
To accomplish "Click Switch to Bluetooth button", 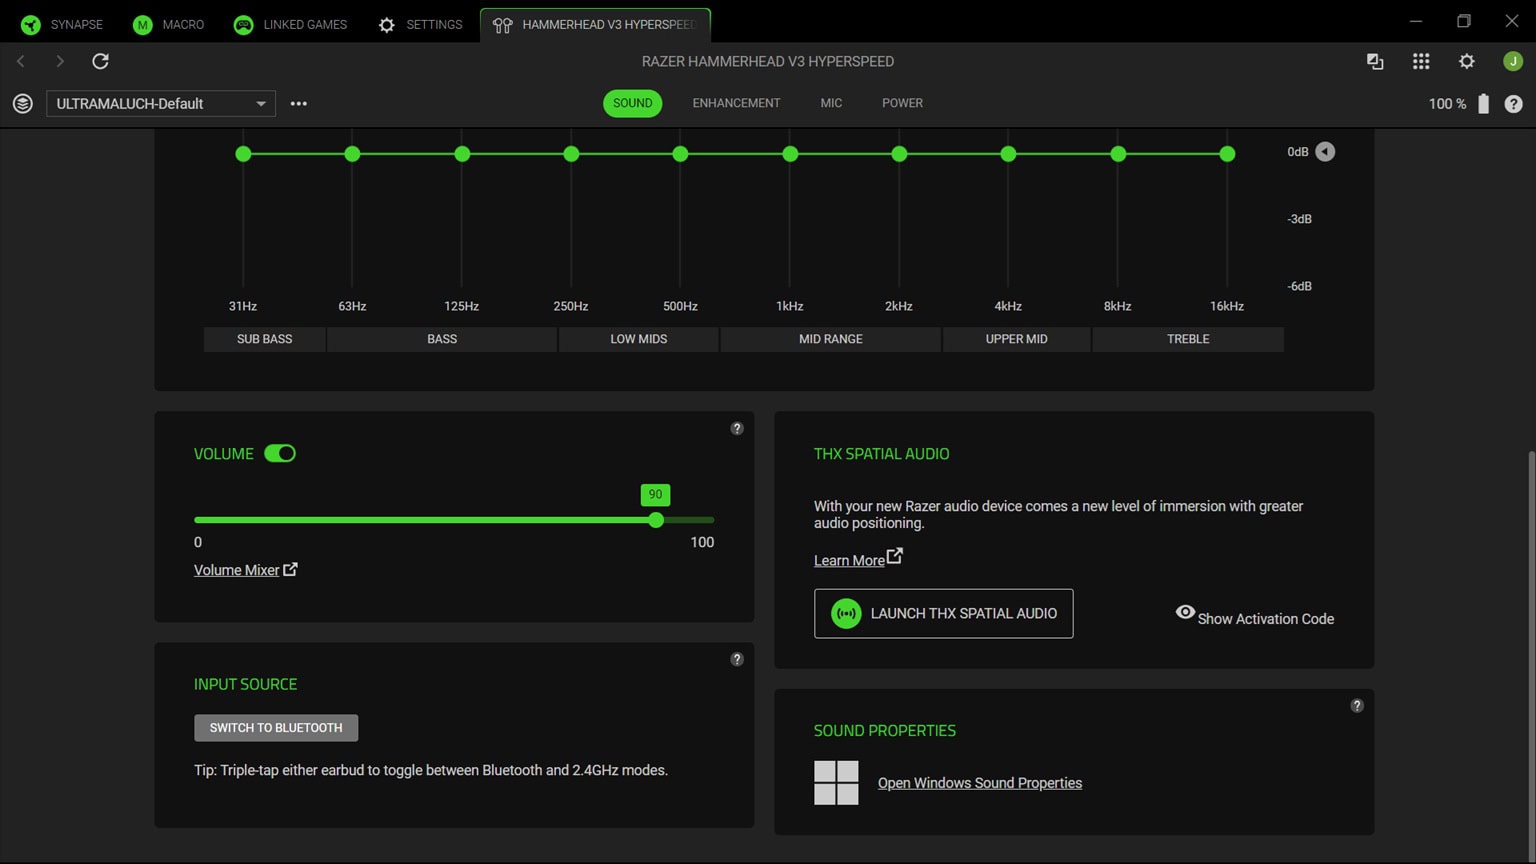I will [276, 728].
